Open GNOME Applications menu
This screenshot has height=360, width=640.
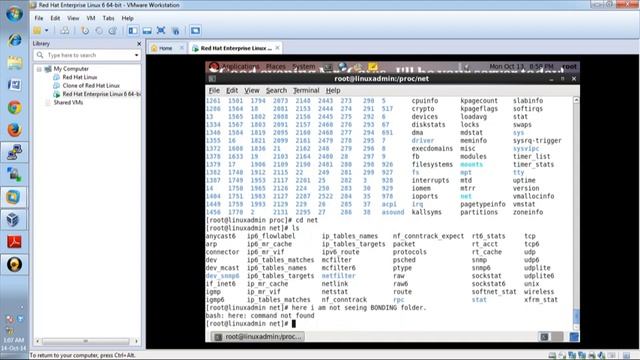click(x=240, y=66)
